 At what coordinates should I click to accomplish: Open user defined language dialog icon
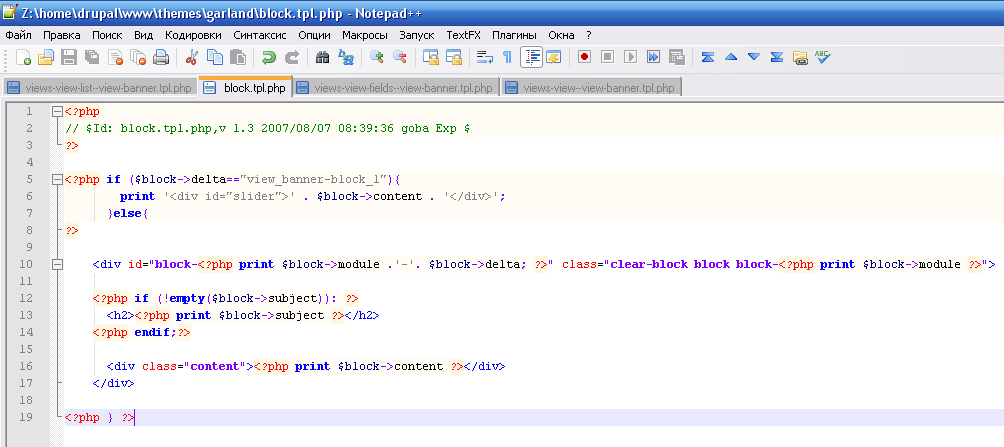click(x=553, y=58)
